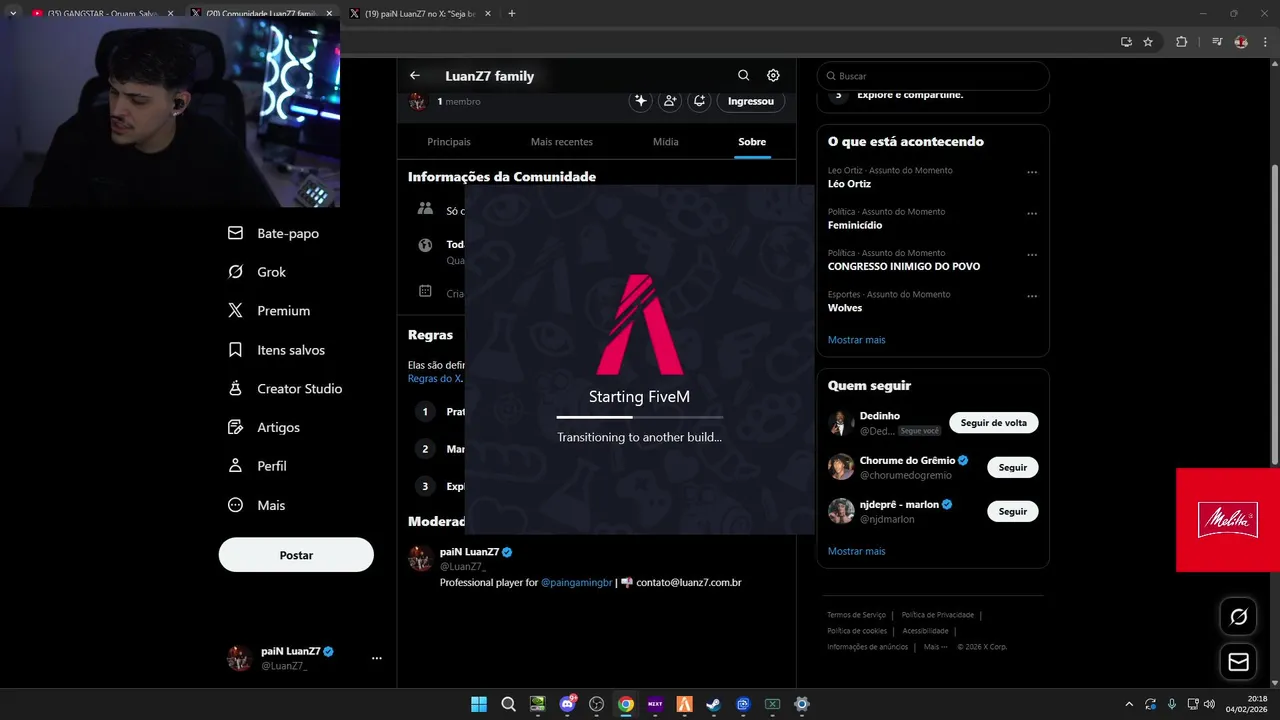This screenshot has height=720, width=1280.
Task: Click the invite member icon in community header
Action: pos(670,101)
